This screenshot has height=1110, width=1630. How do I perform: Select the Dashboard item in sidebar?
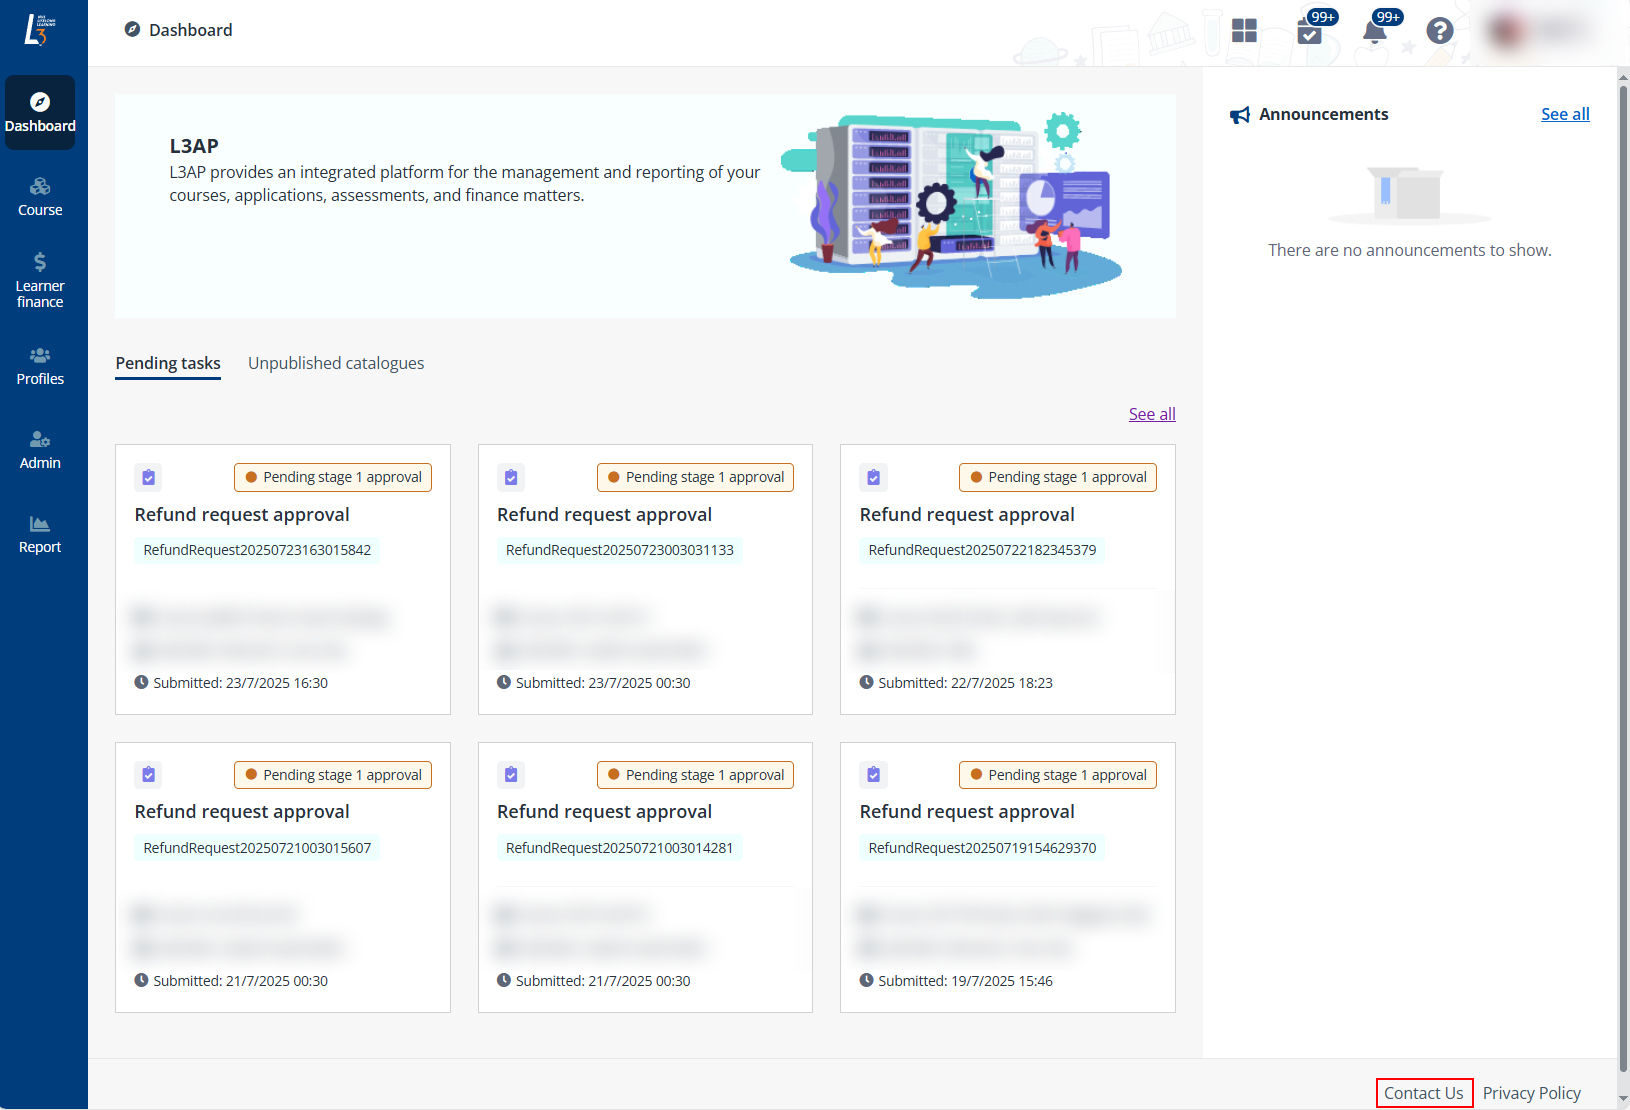click(40, 113)
